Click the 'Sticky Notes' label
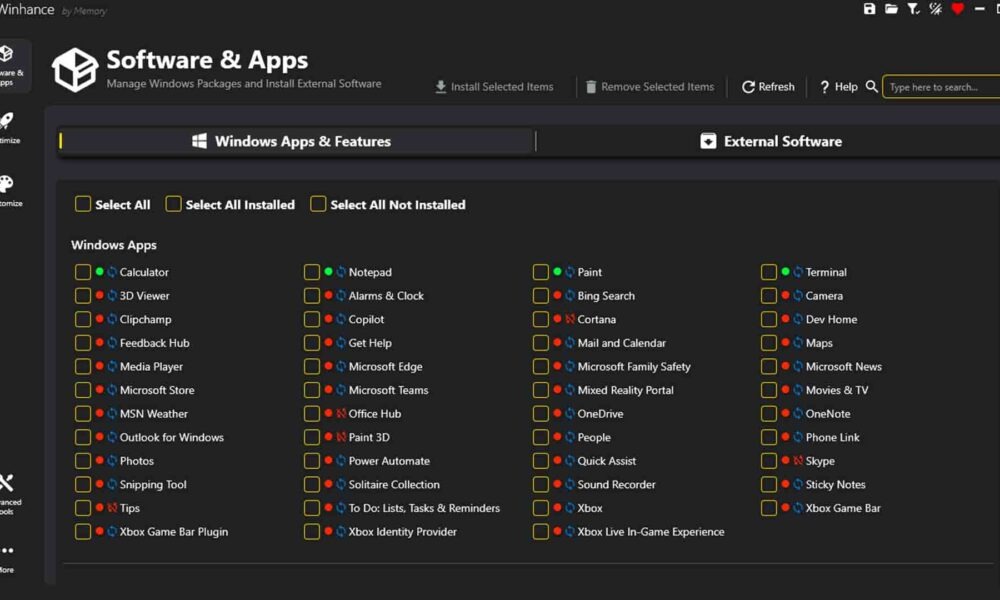 [x=835, y=485]
